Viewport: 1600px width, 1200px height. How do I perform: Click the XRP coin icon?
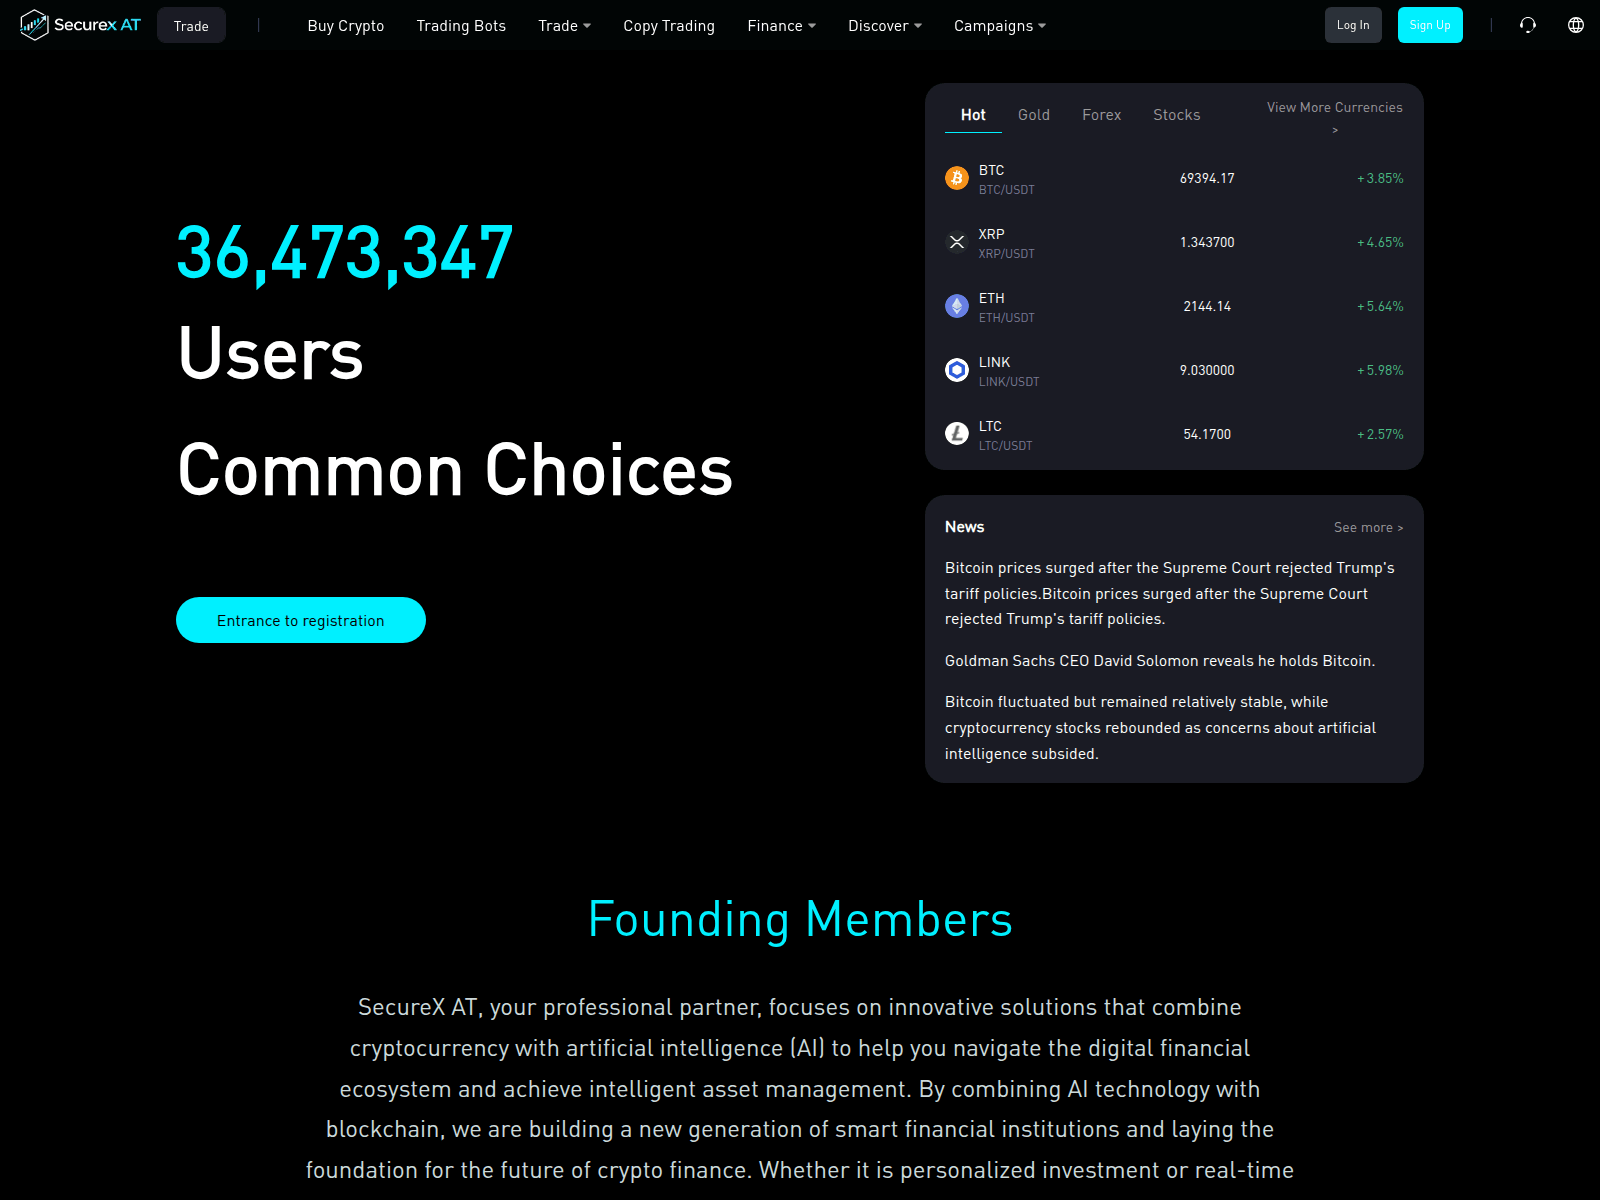click(957, 242)
